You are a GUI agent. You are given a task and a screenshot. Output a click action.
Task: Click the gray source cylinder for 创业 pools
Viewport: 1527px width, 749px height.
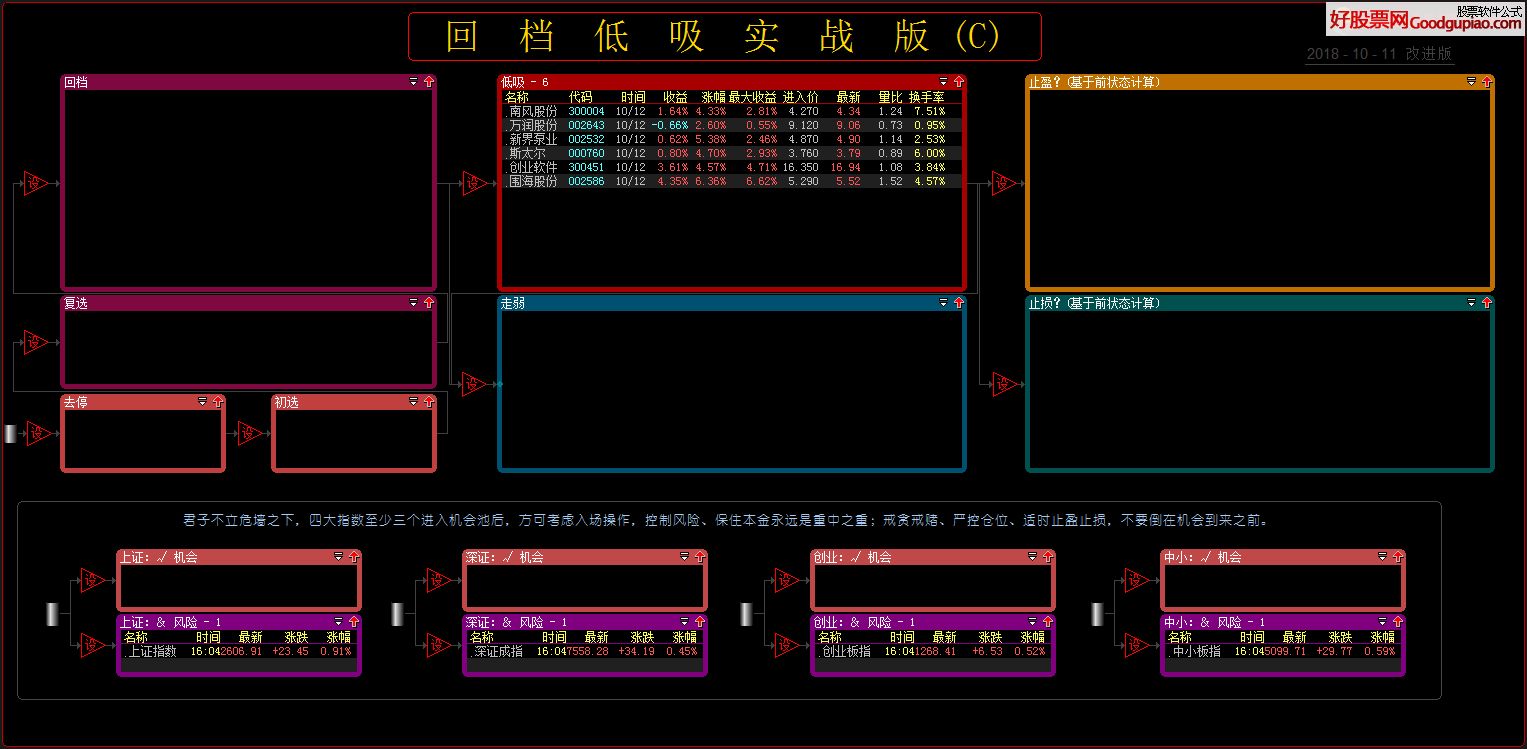(746, 613)
